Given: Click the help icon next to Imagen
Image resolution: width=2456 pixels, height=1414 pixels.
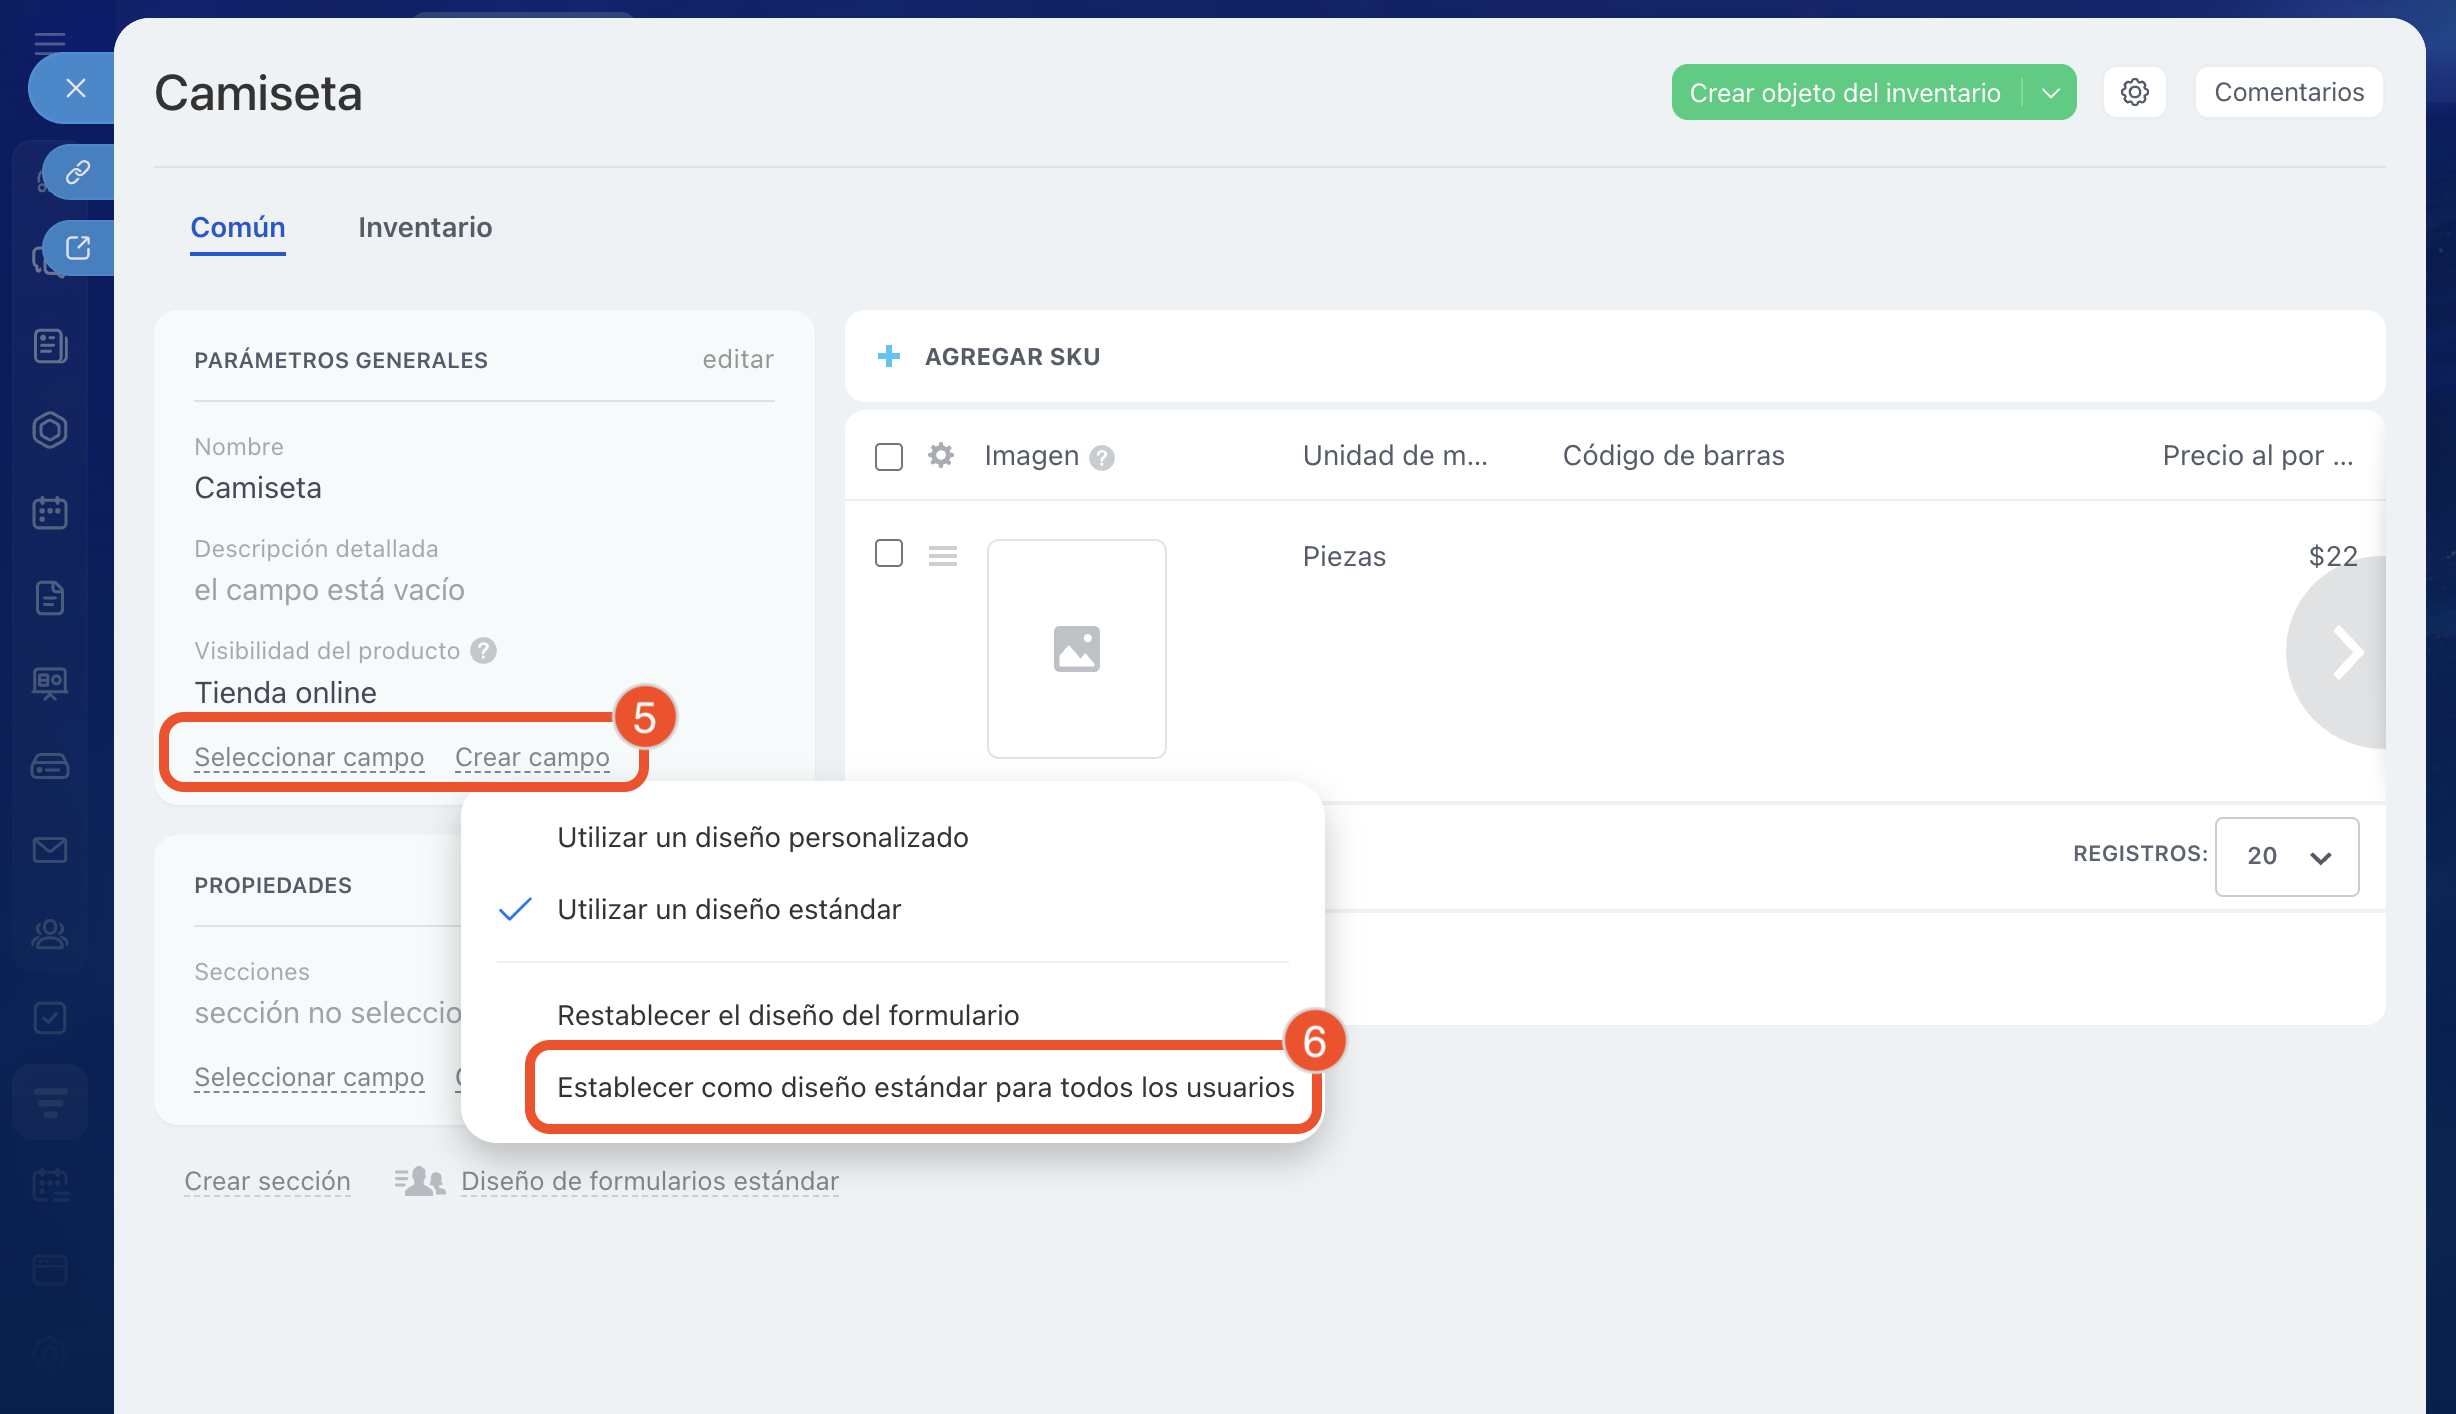Looking at the screenshot, I should [x=1102, y=458].
